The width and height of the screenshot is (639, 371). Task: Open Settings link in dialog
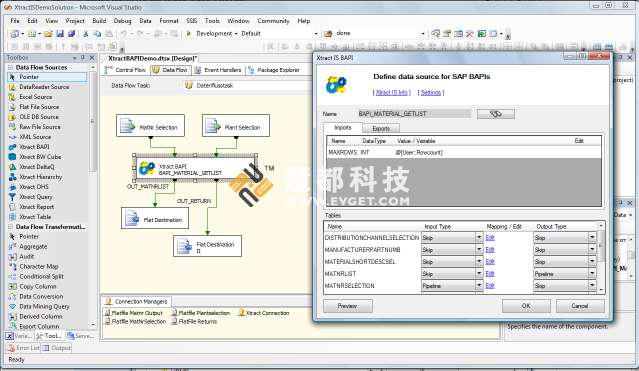431,93
